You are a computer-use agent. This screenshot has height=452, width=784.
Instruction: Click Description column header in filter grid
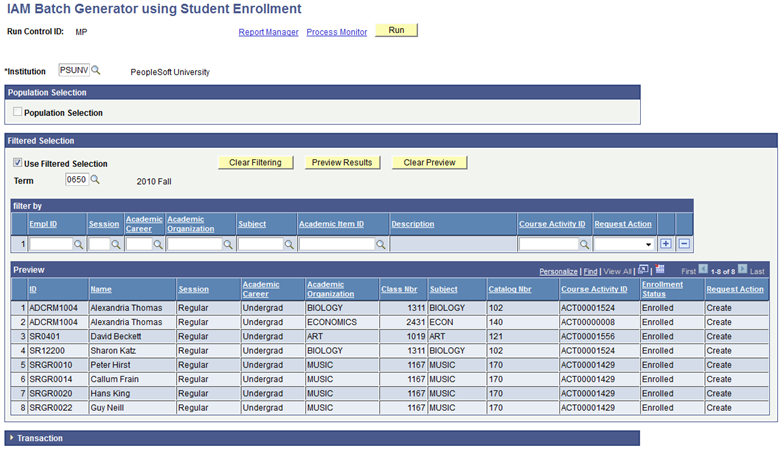click(x=412, y=224)
